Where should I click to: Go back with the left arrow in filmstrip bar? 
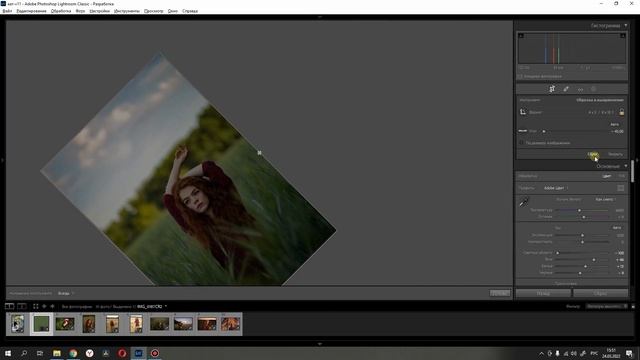(44, 306)
